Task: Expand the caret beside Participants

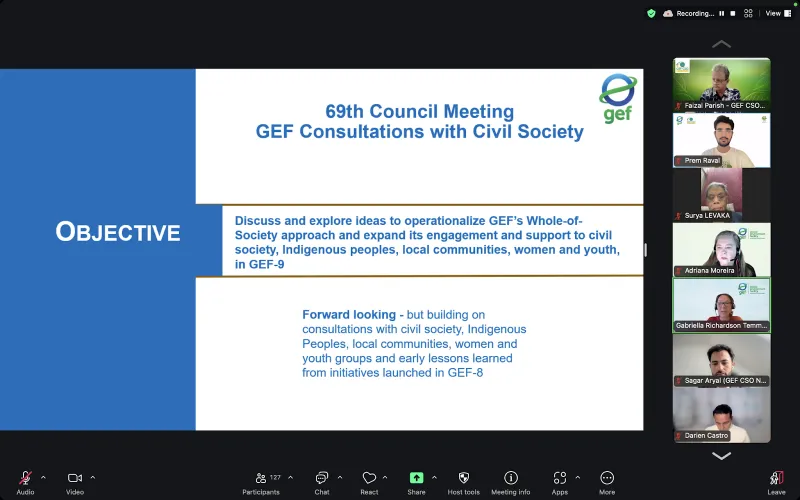Action: 290,478
